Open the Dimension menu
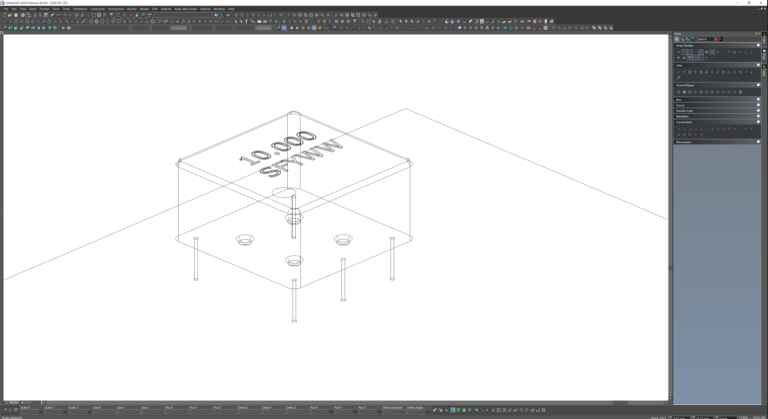Image resolution: width=768 pixels, height=419 pixels. point(80,9)
